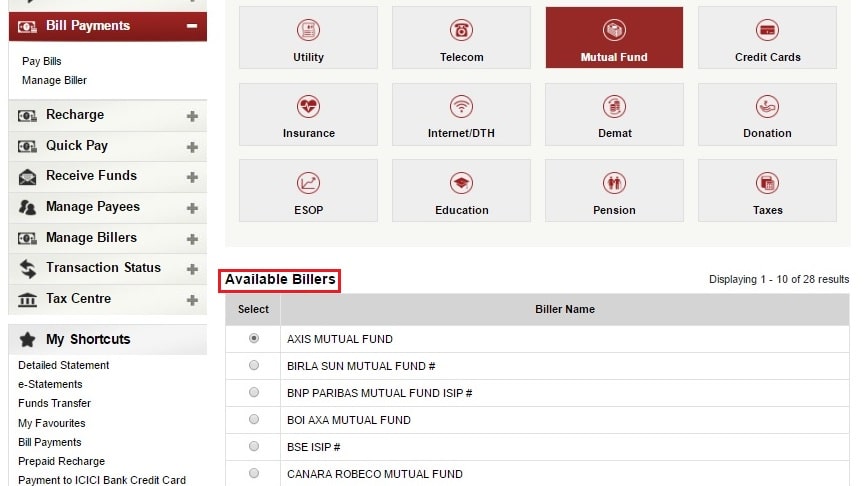The image size is (868, 486).
Task: Expand Receive Funds with plus sign
Action: pos(192,177)
